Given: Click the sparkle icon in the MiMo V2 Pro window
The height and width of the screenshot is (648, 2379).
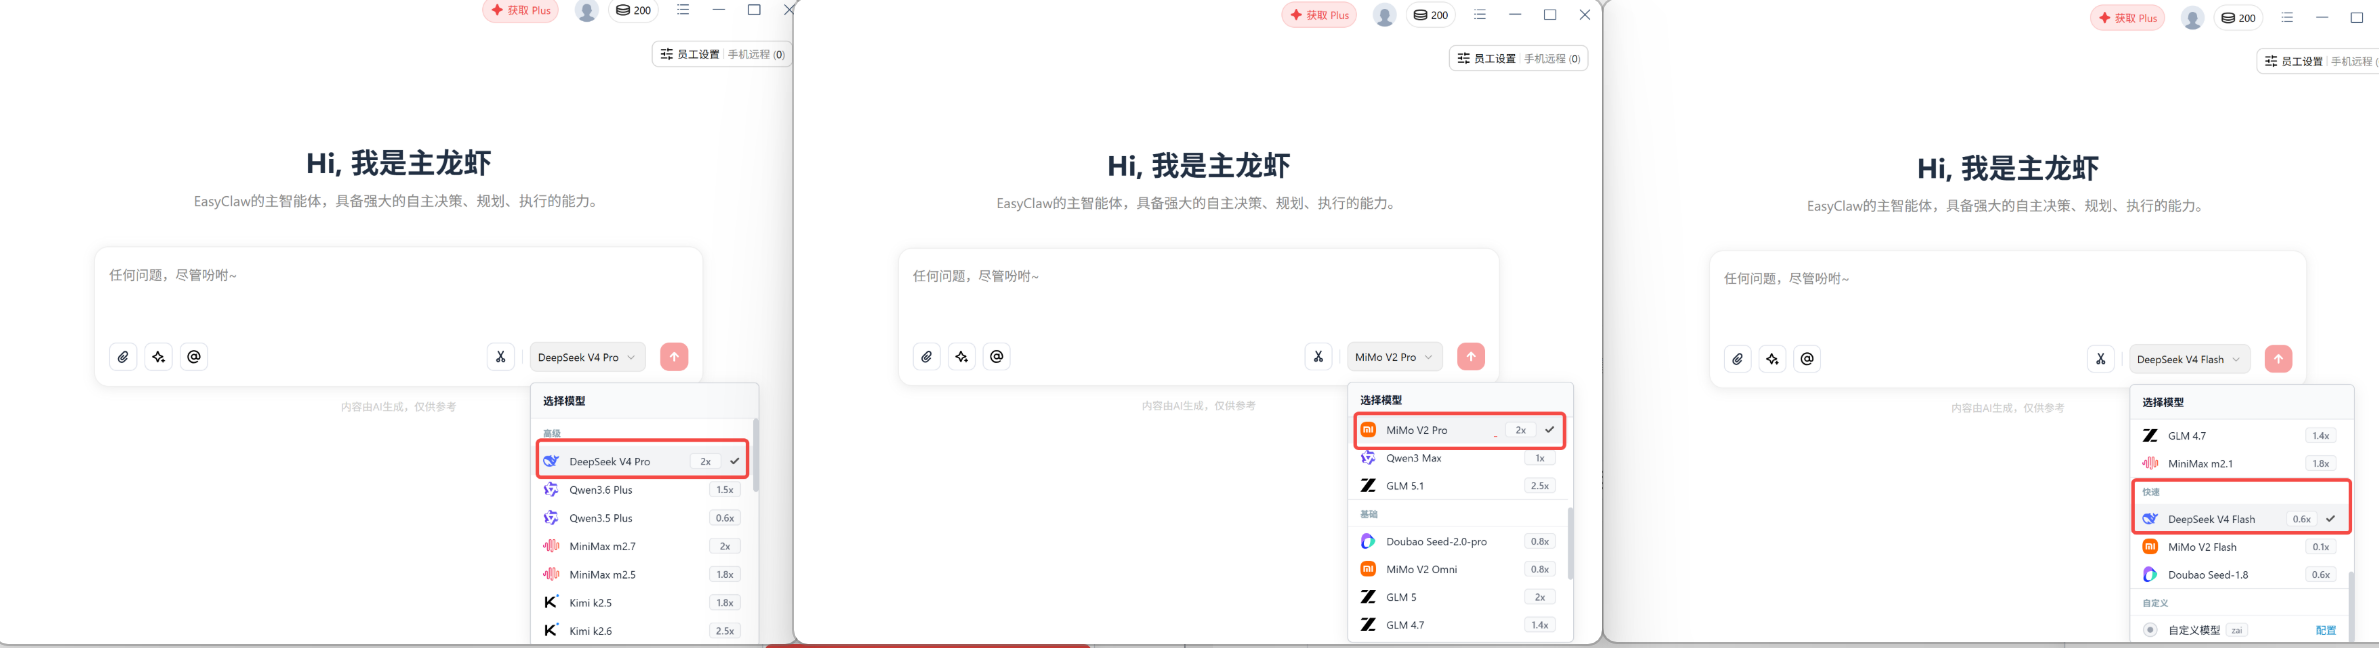Looking at the screenshot, I should tap(962, 357).
